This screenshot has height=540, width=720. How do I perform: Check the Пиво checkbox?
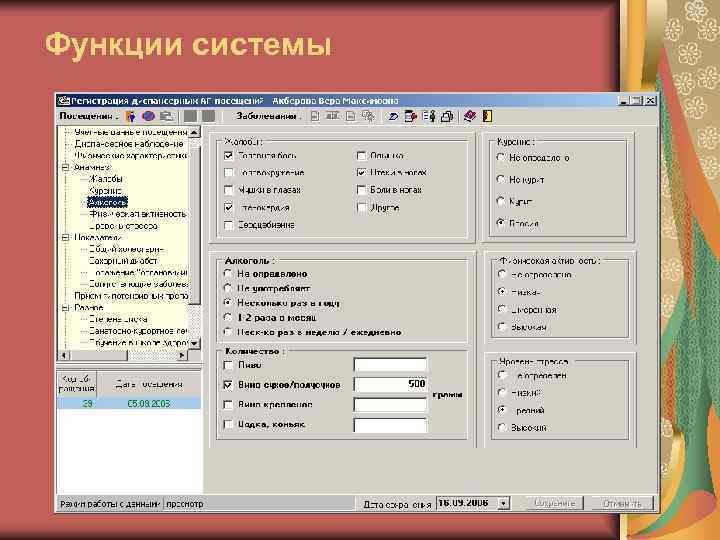coord(228,366)
